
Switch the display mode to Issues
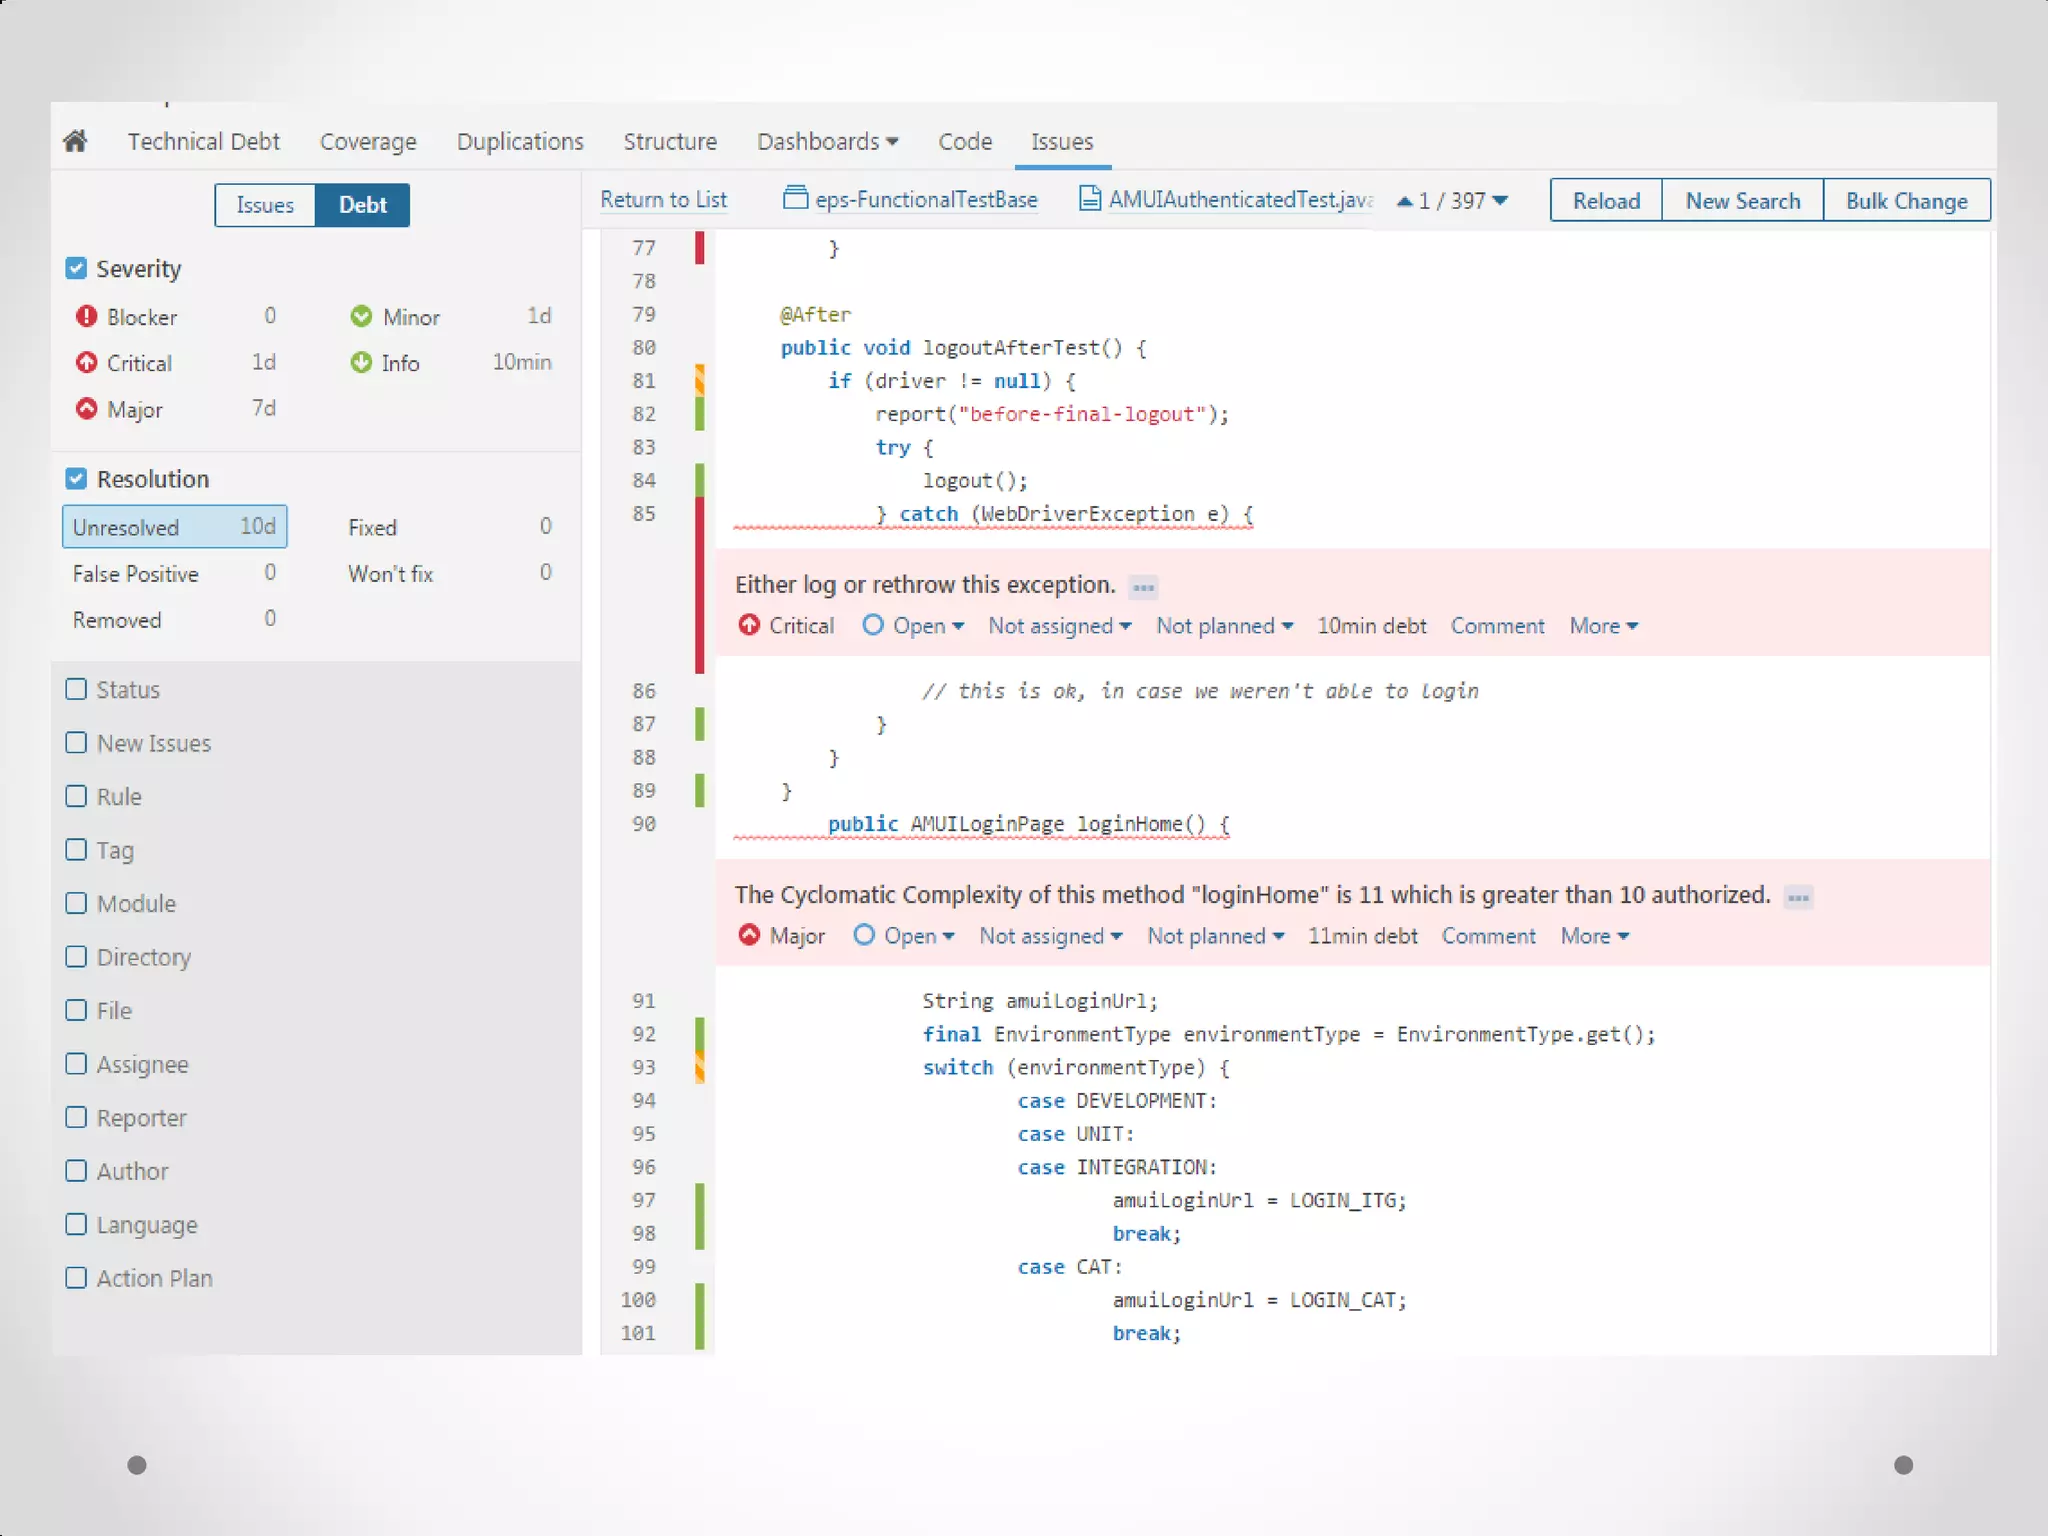(265, 205)
